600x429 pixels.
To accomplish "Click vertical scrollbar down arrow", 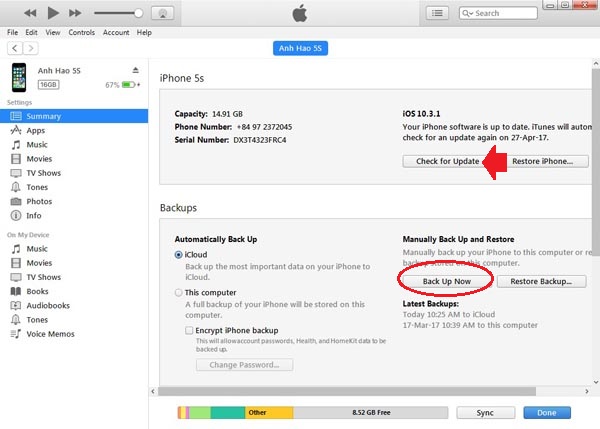I will point(596,382).
